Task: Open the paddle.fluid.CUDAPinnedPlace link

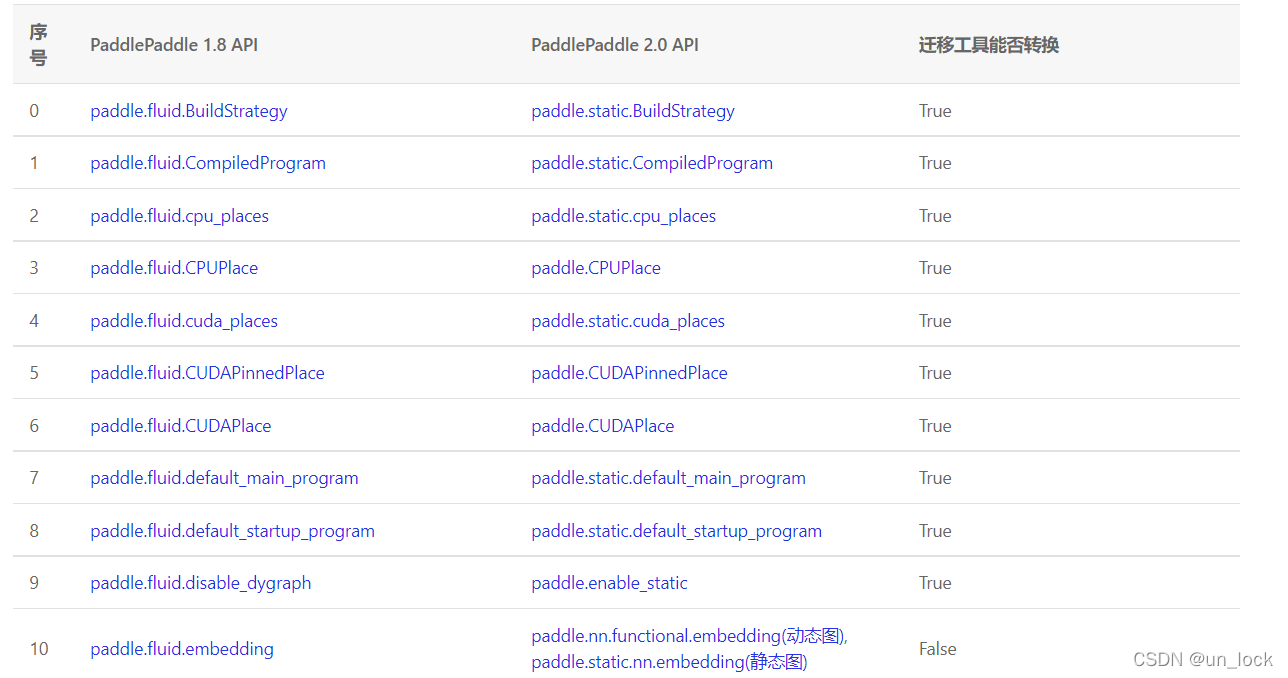Action: pos(208,373)
